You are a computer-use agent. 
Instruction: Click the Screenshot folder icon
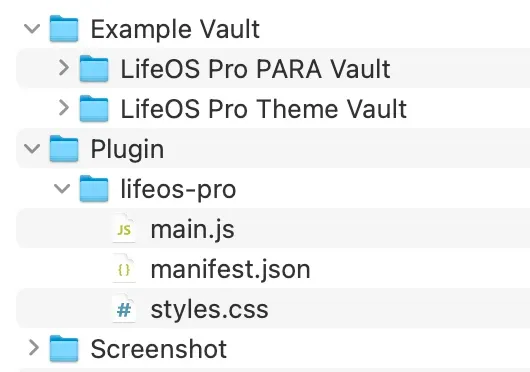(64, 348)
